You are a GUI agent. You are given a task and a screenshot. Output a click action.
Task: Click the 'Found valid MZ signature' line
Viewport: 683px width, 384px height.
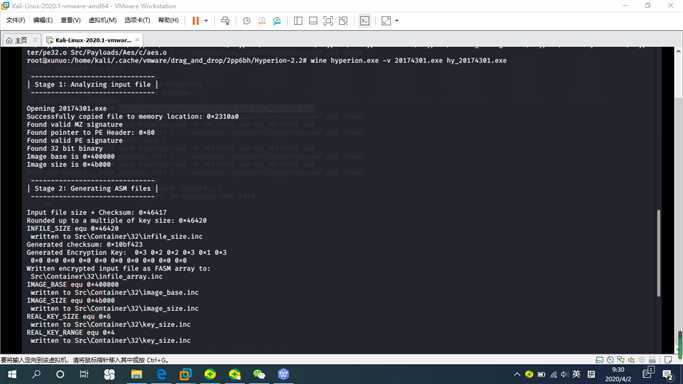click(x=74, y=125)
